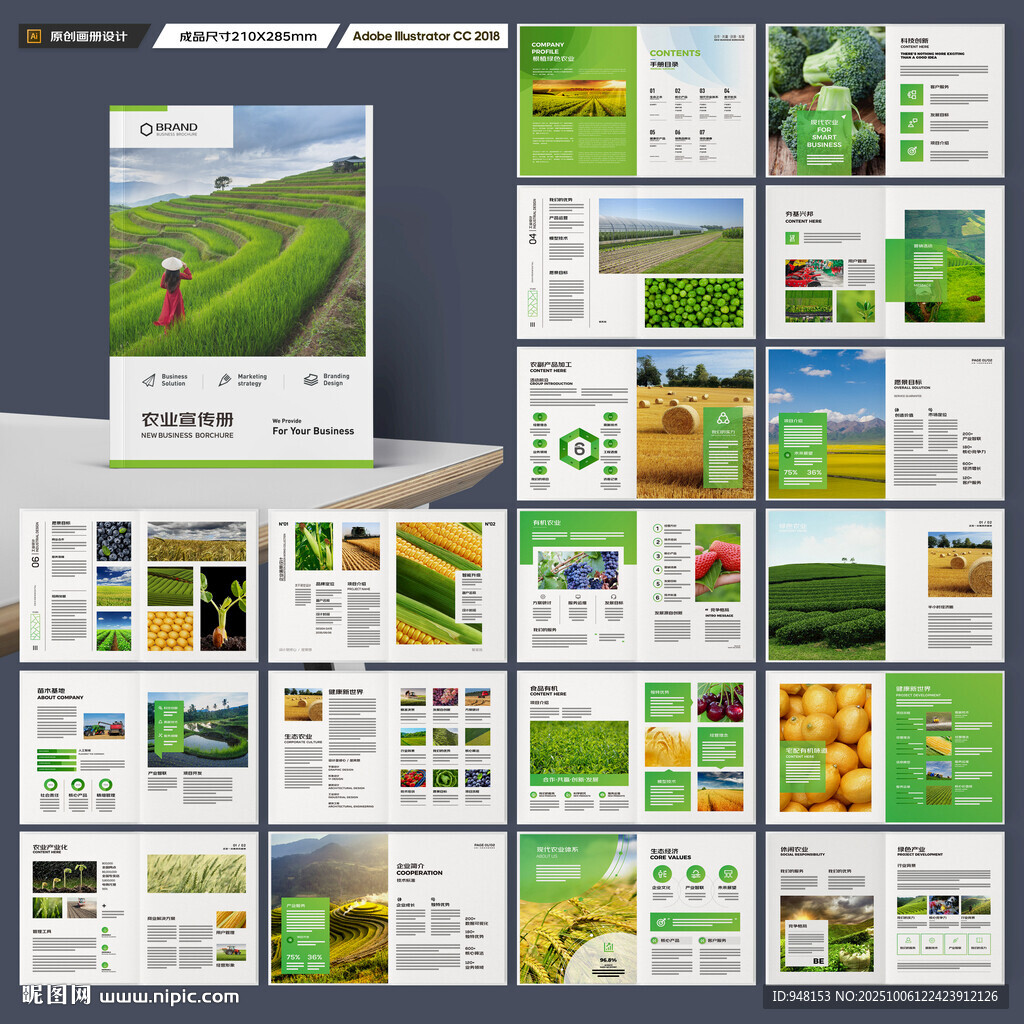Click the blueberries photo on spread 06
Image resolution: width=1024 pixels, height=1024 pixels.
pyautogui.click(x=114, y=541)
